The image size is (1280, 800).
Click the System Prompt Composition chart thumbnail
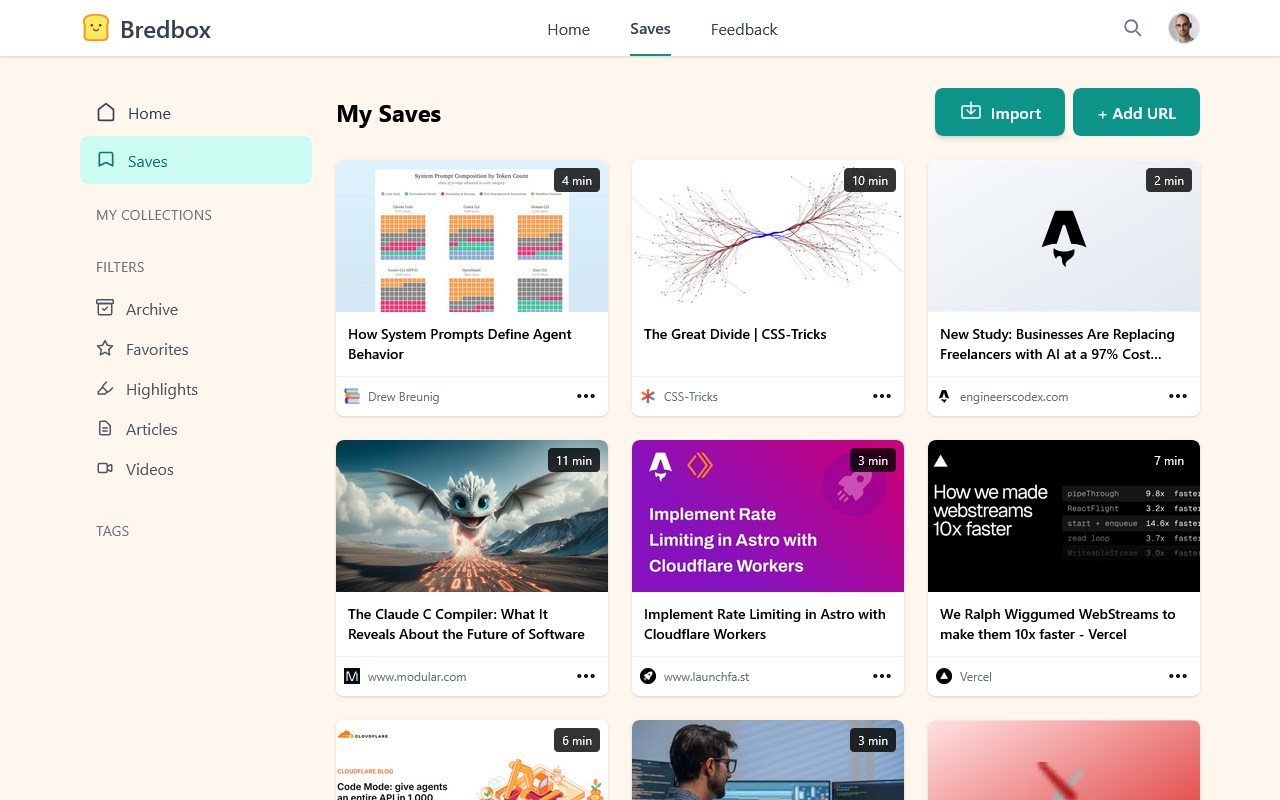point(472,236)
